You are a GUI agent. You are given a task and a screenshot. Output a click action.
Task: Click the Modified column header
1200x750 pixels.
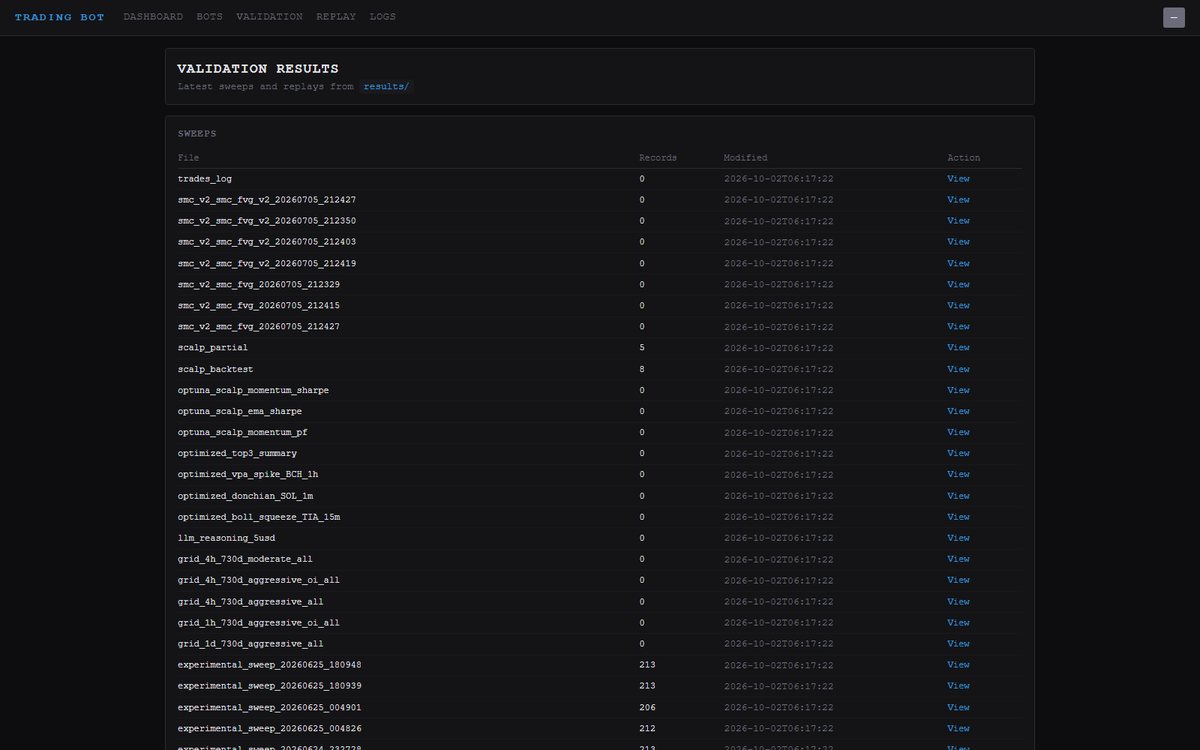point(746,158)
